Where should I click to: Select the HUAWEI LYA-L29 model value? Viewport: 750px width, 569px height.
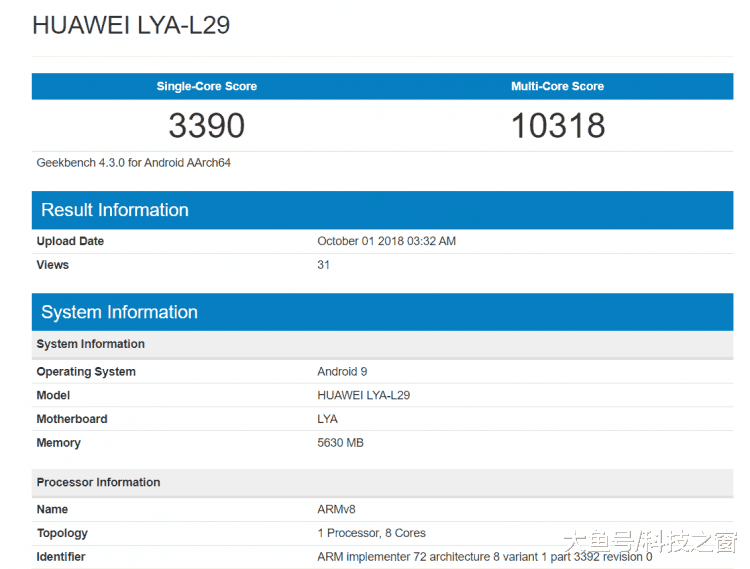[x=364, y=395]
